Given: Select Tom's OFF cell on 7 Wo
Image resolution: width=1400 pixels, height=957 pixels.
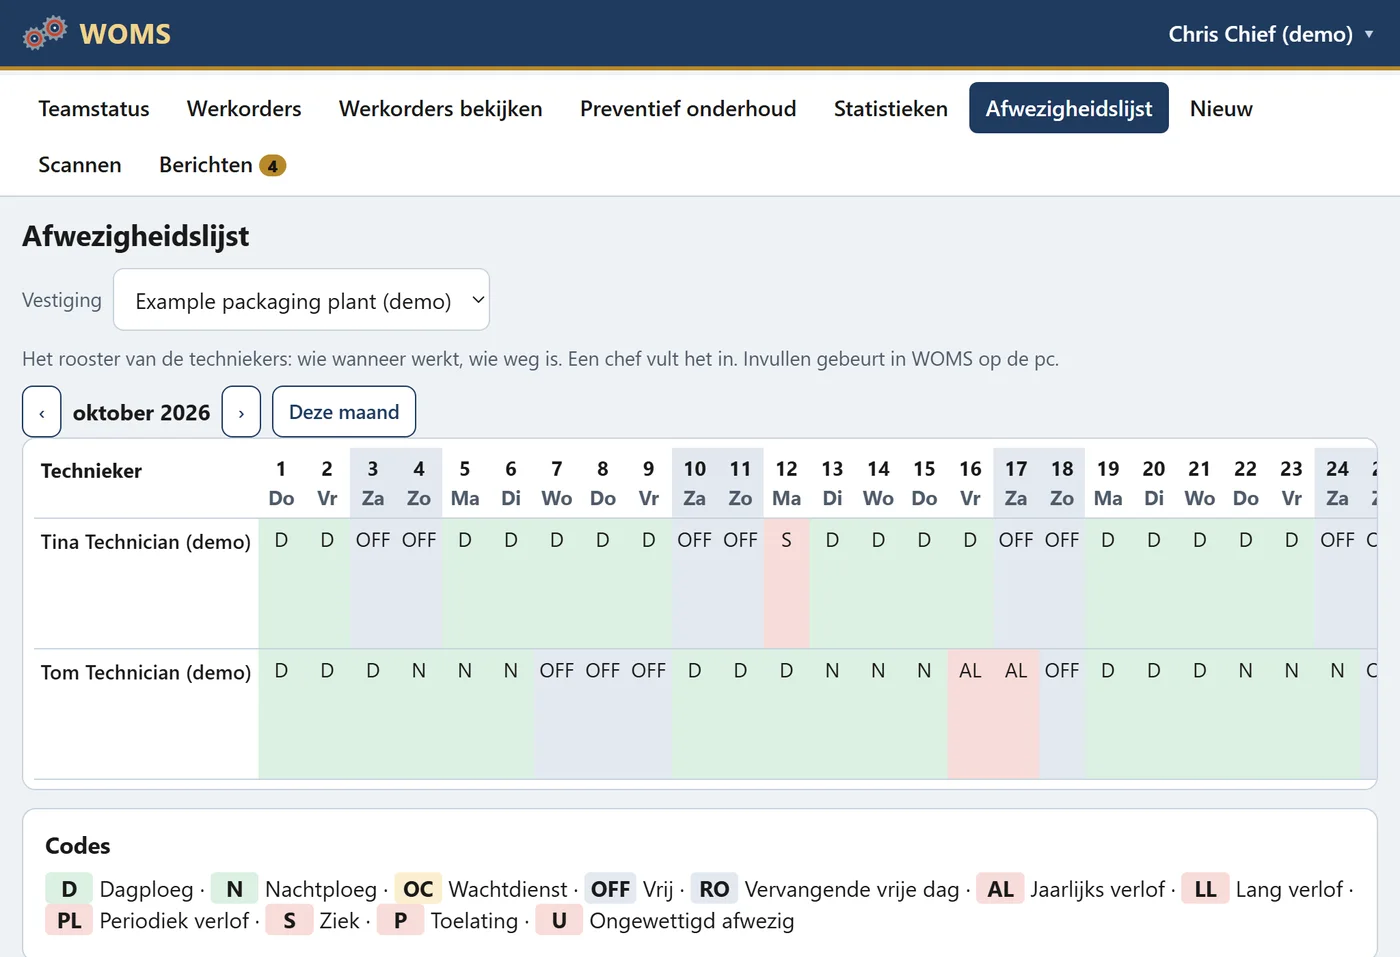Looking at the screenshot, I should [556, 714].
